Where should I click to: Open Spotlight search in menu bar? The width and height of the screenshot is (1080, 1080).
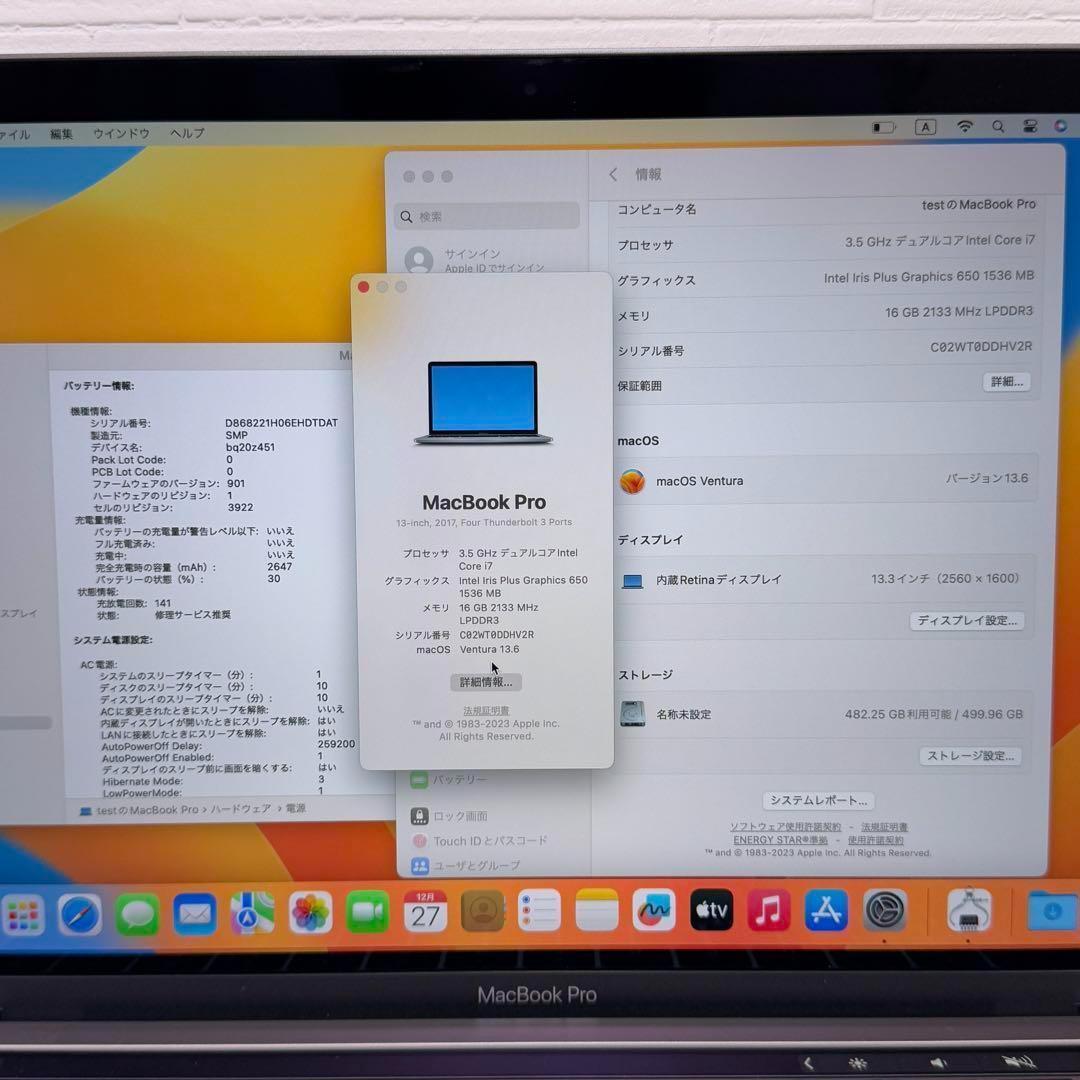point(997,126)
